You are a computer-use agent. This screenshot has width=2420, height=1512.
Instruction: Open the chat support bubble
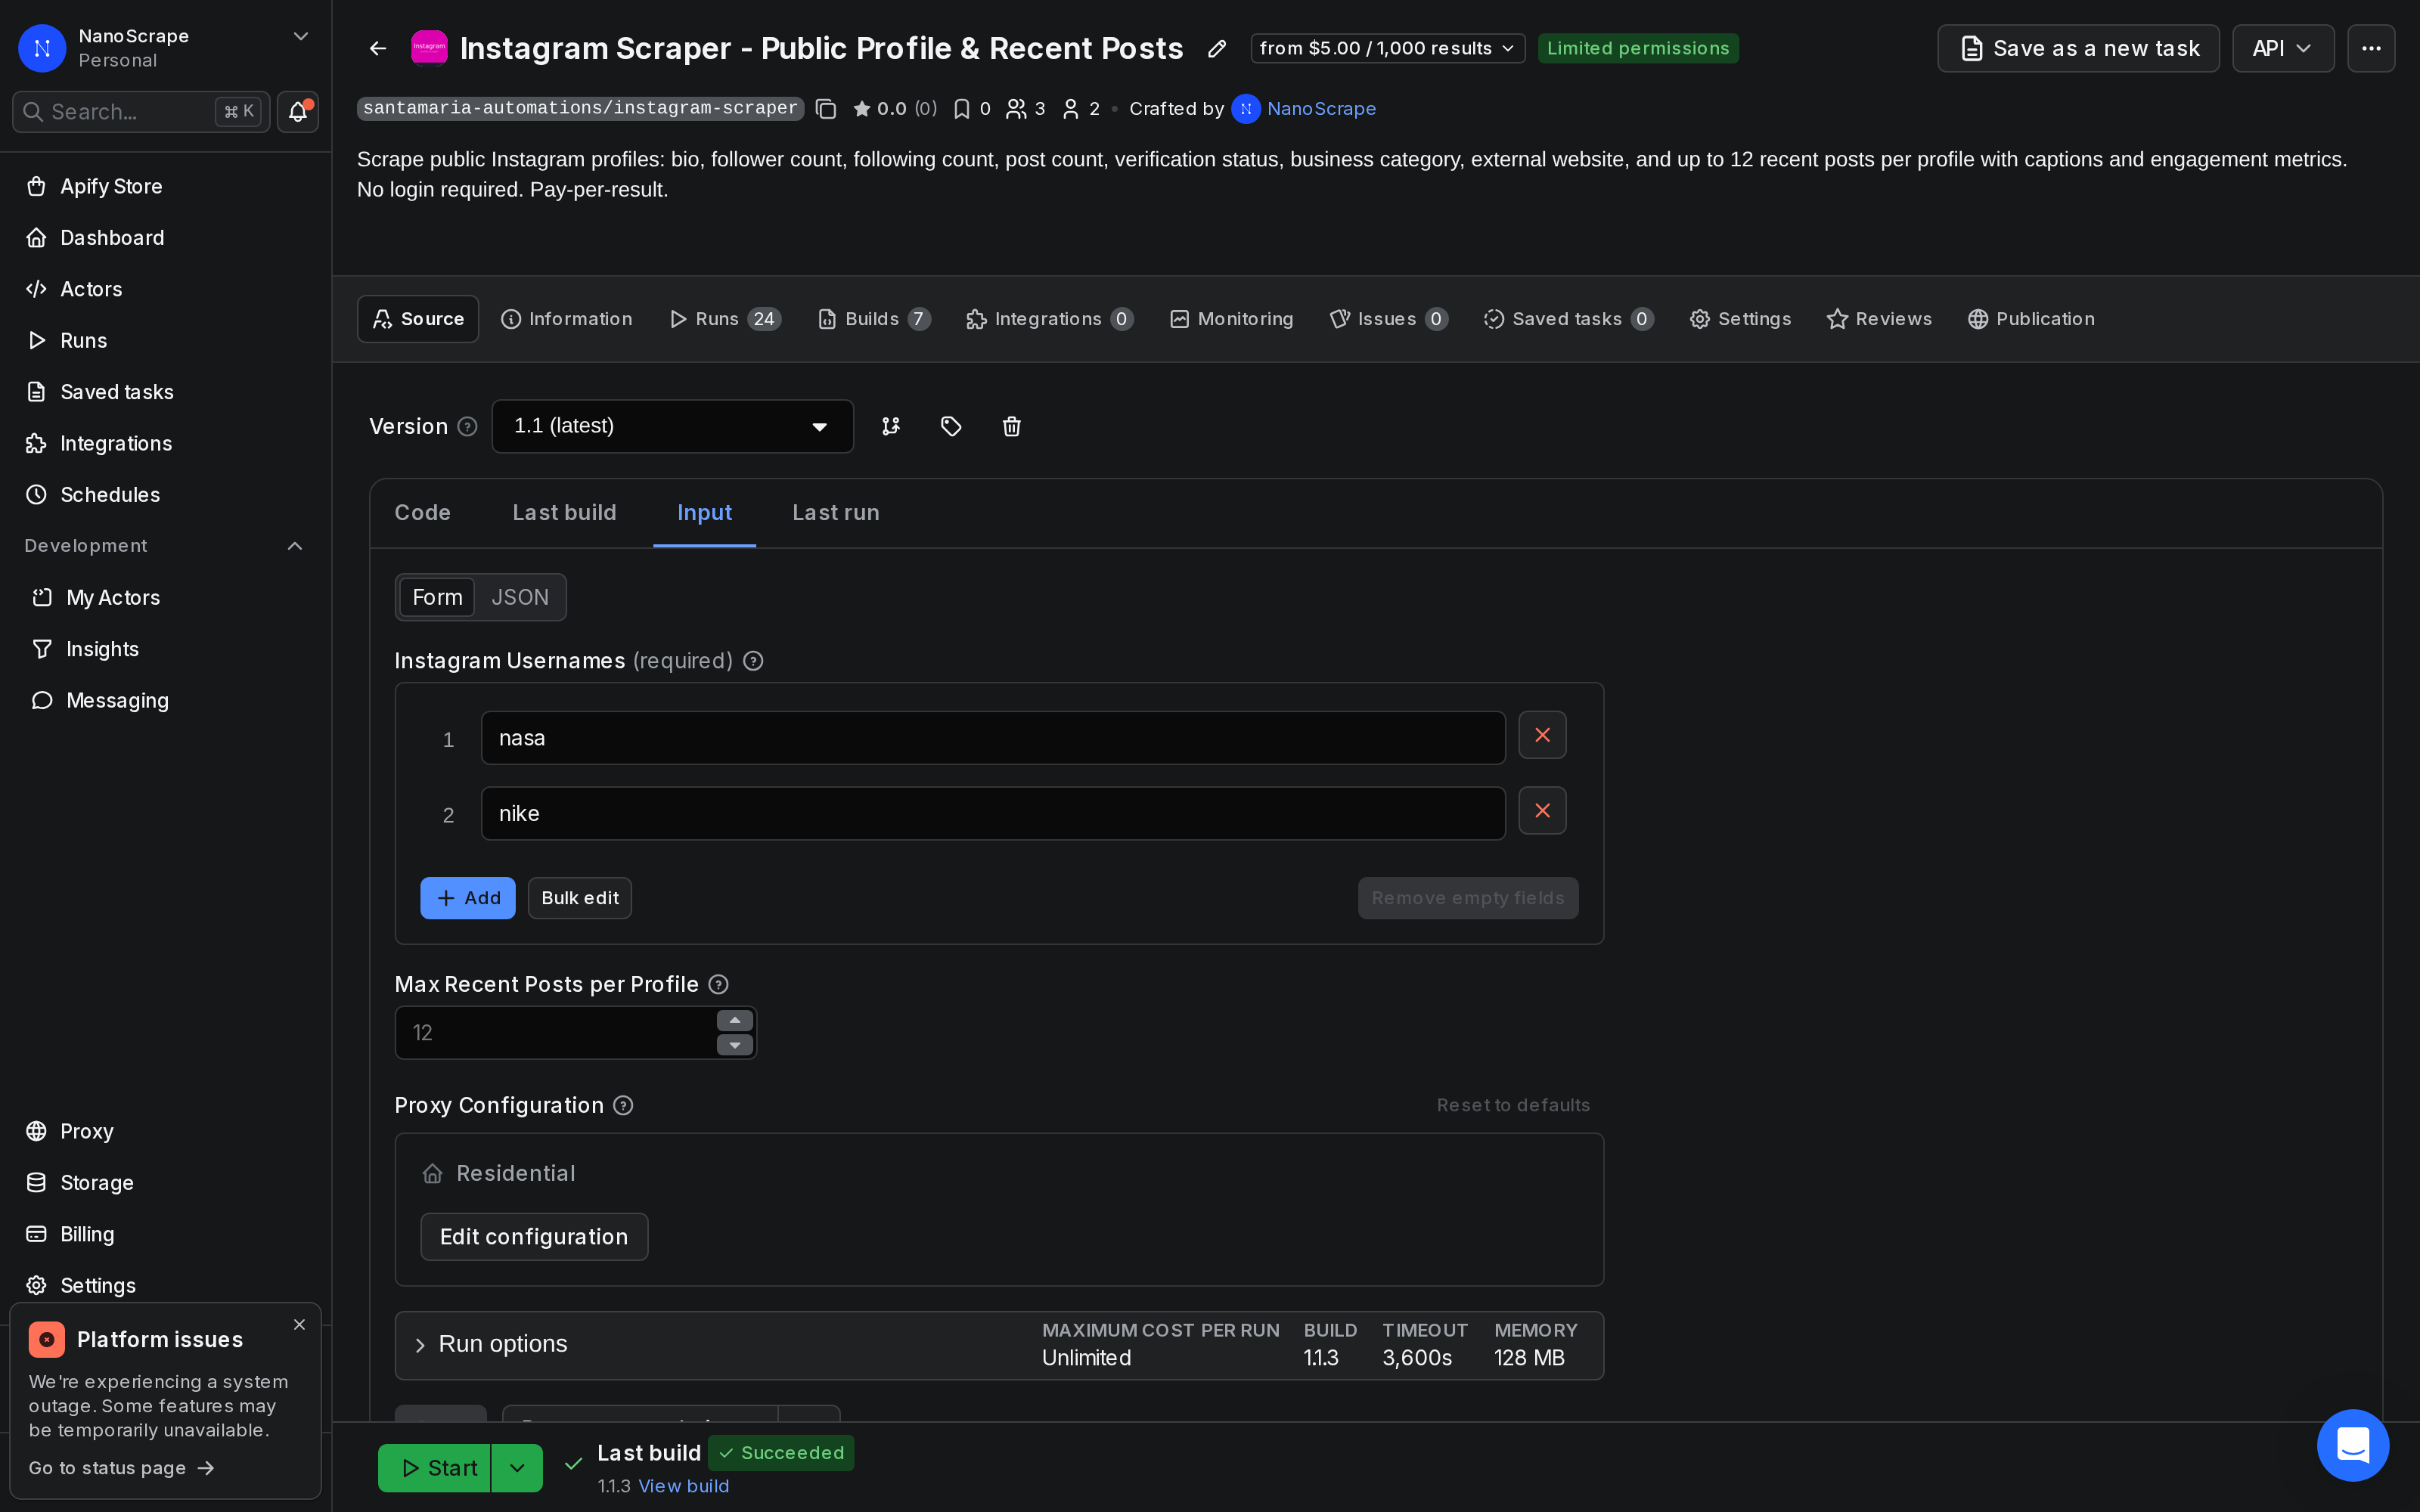(x=2352, y=1445)
